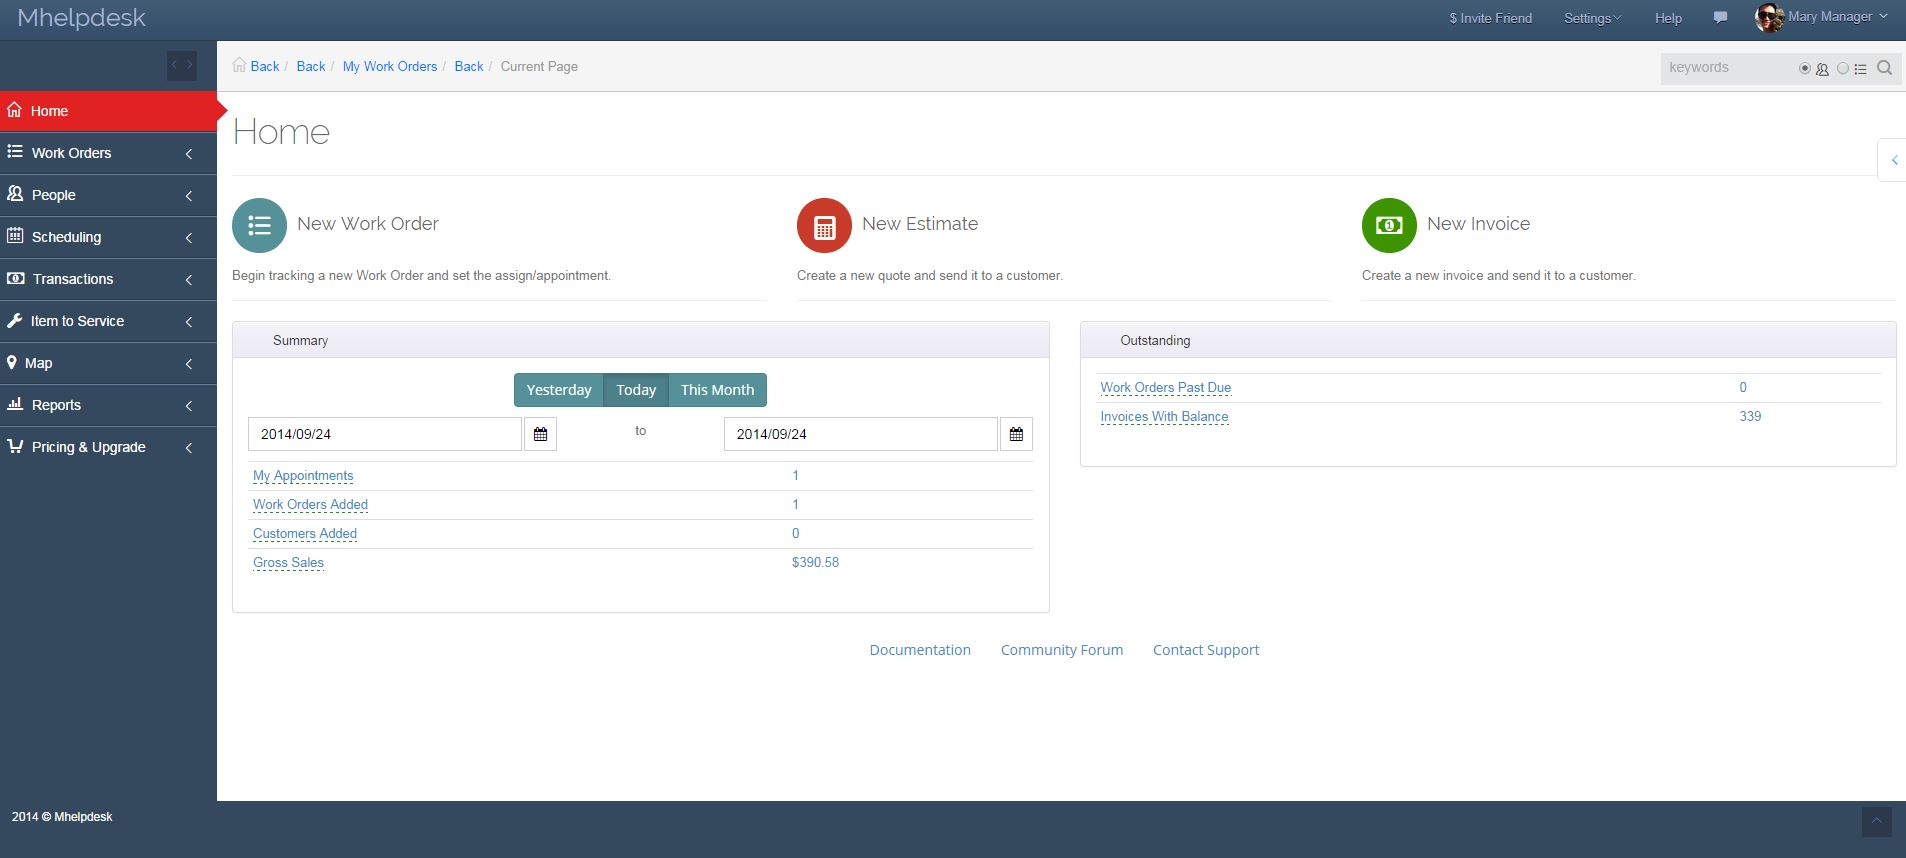Click the end date input field
1906x858 pixels.
861,434
